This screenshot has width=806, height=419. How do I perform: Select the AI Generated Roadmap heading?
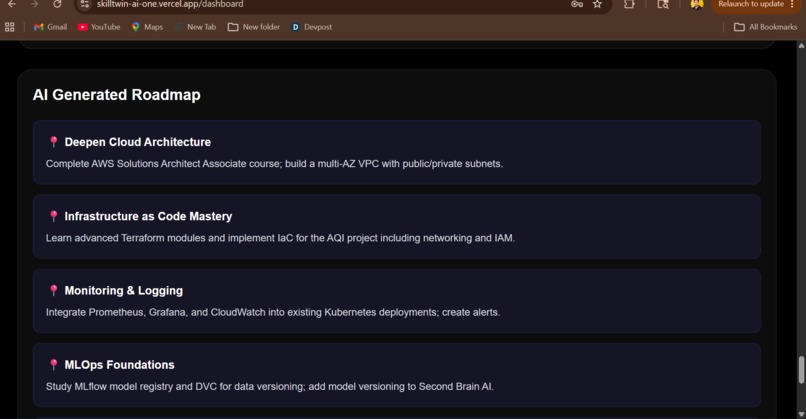(x=117, y=95)
